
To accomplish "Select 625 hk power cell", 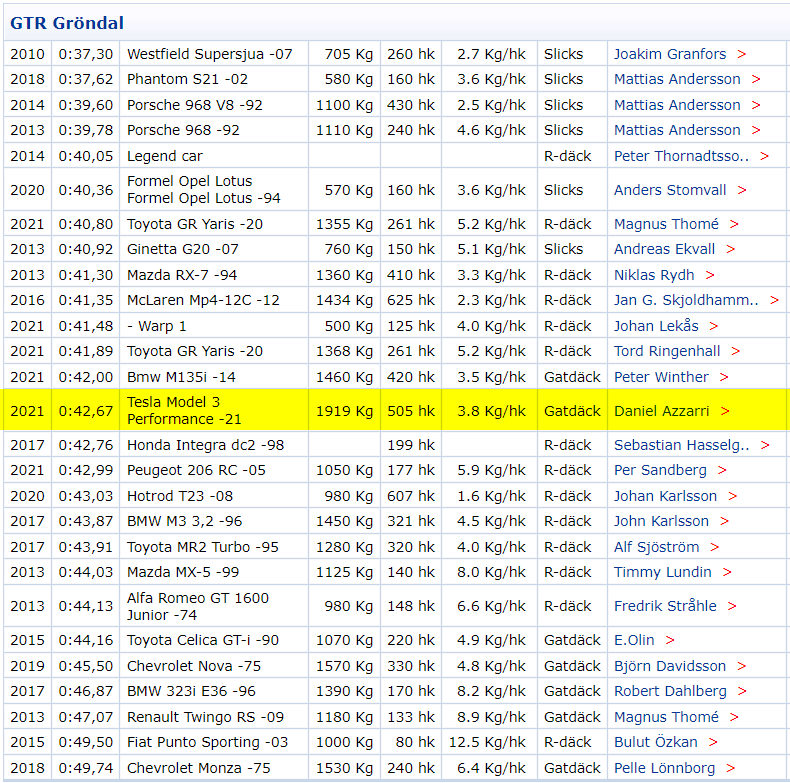I will (x=411, y=300).
